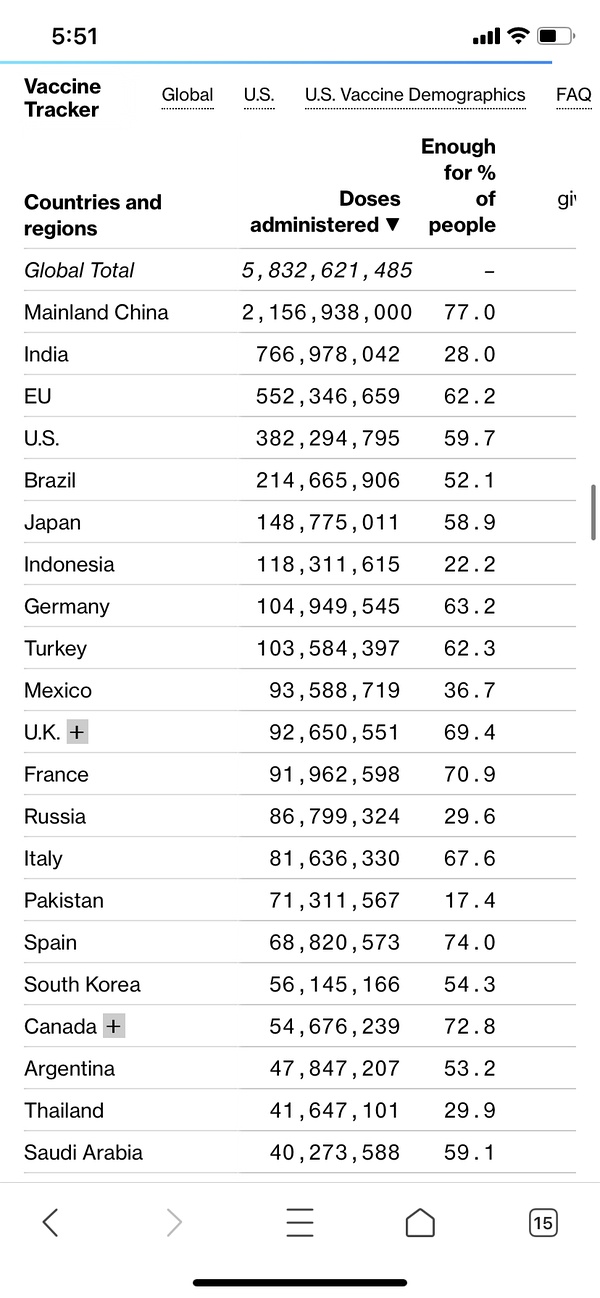Sort by Enough for % of people
This screenshot has width=600, height=1298.
click(x=460, y=186)
